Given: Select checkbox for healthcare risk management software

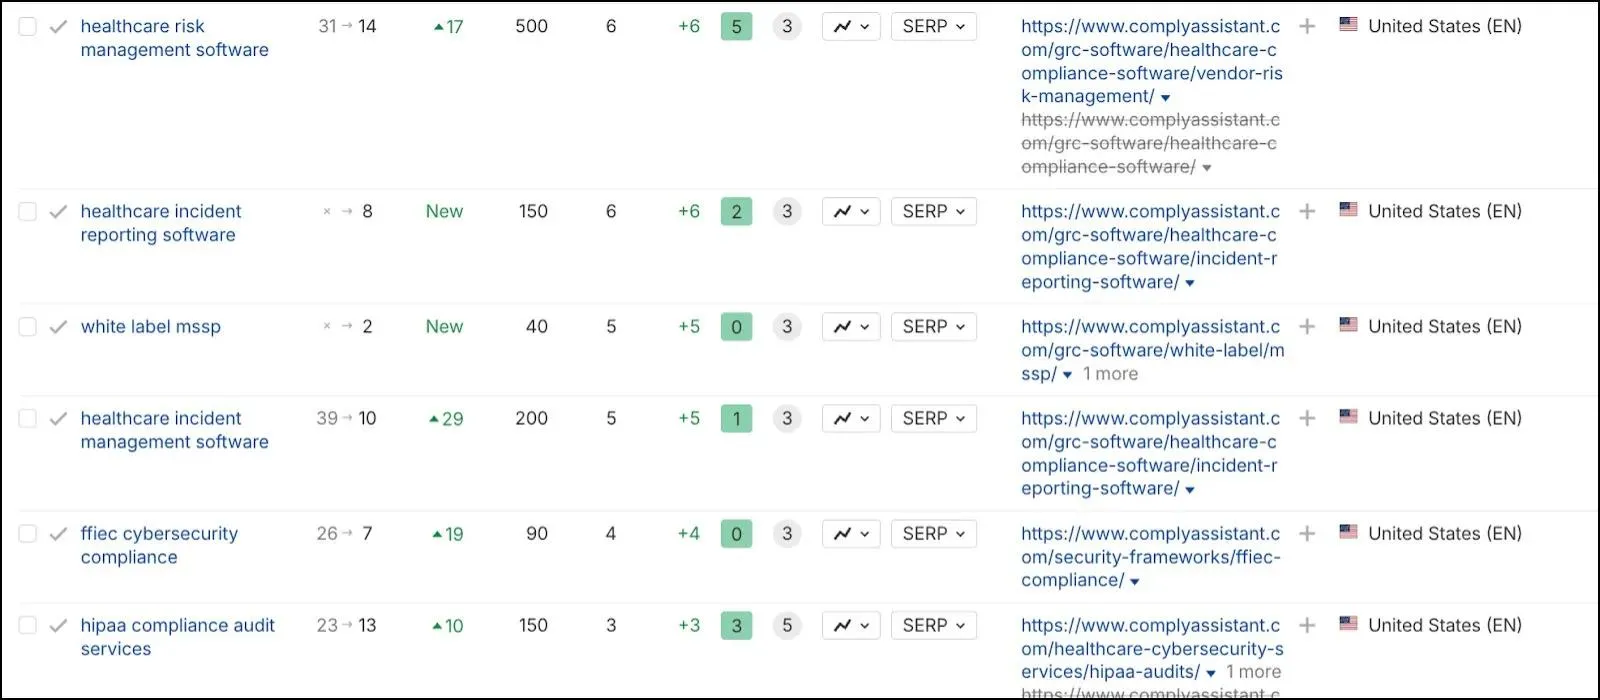Looking at the screenshot, I should [28, 27].
